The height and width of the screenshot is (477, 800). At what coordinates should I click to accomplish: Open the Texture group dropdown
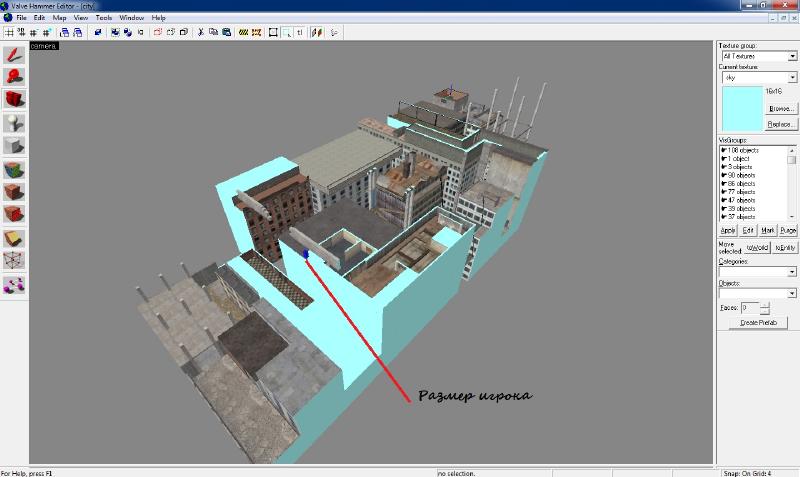click(x=757, y=57)
